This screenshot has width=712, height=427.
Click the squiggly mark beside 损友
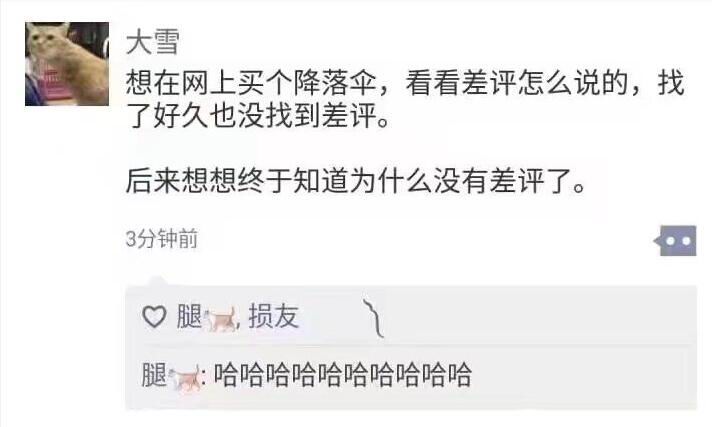[x=373, y=318]
